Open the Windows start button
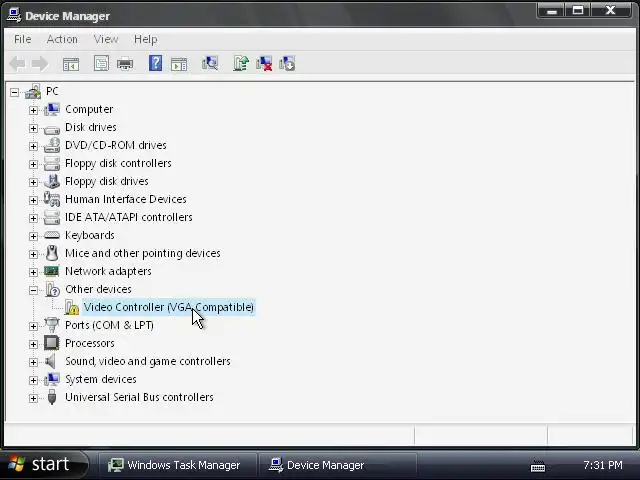The height and width of the screenshot is (480, 640). [44, 464]
